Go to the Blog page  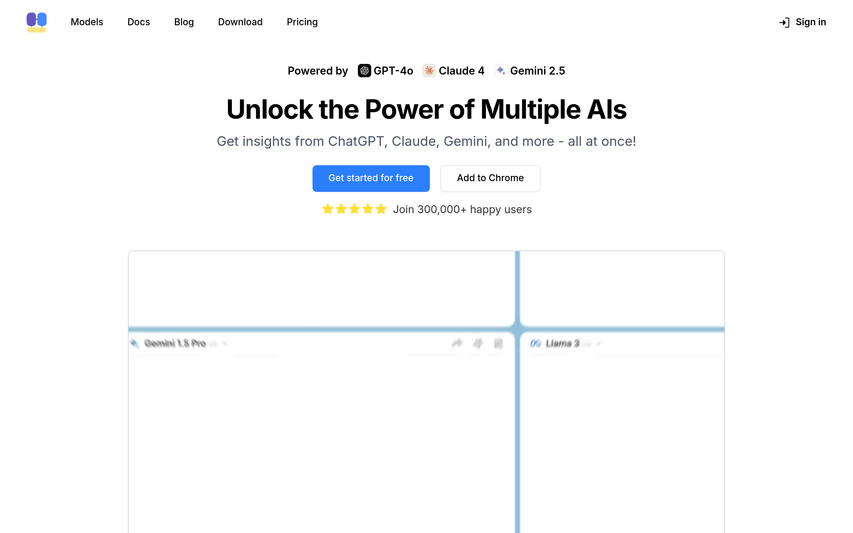point(184,22)
